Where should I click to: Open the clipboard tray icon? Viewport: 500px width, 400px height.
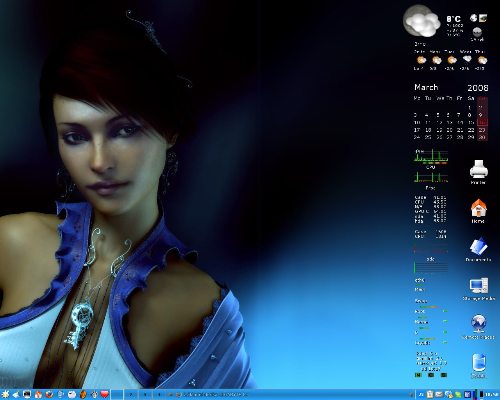click(x=430, y=395)
